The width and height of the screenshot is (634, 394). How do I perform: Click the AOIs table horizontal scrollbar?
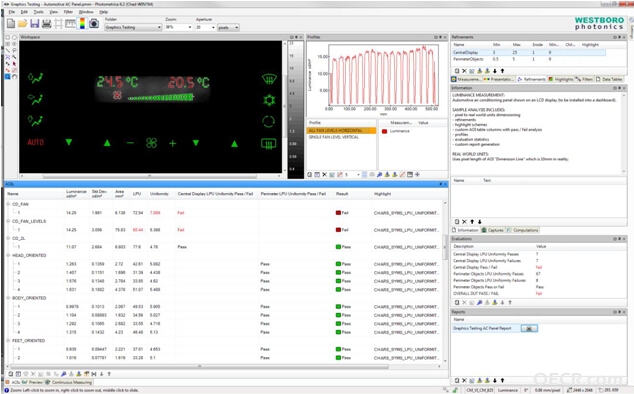(200, 366)
